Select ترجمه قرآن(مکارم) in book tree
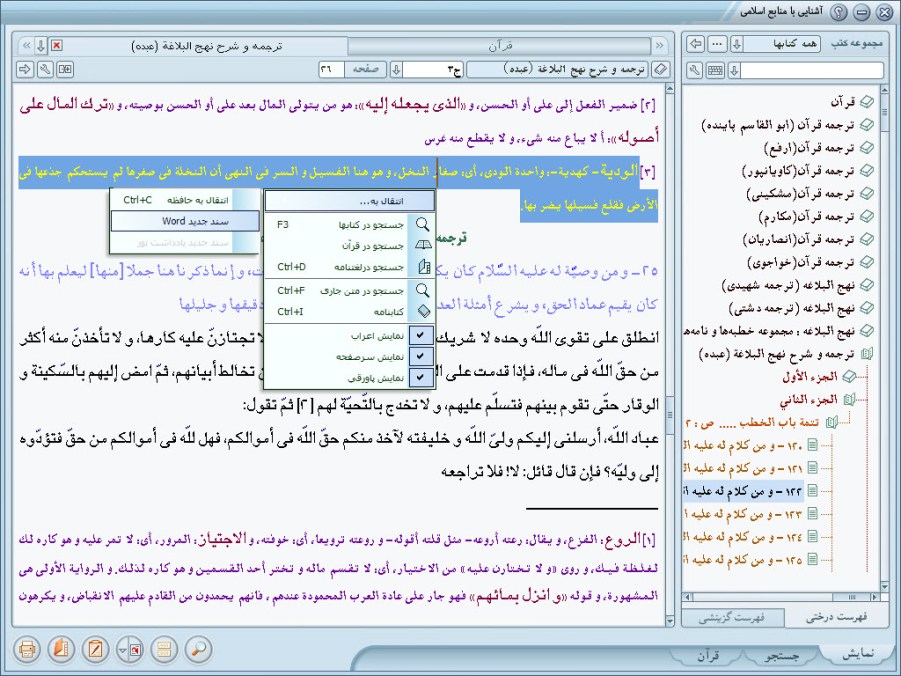The image size is (901, 676). click(806, 216)
